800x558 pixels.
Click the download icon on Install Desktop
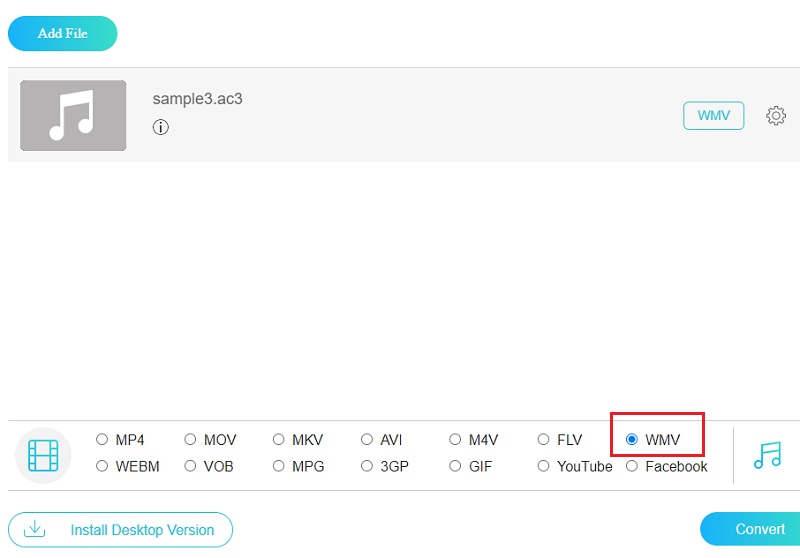click(34, 529)
